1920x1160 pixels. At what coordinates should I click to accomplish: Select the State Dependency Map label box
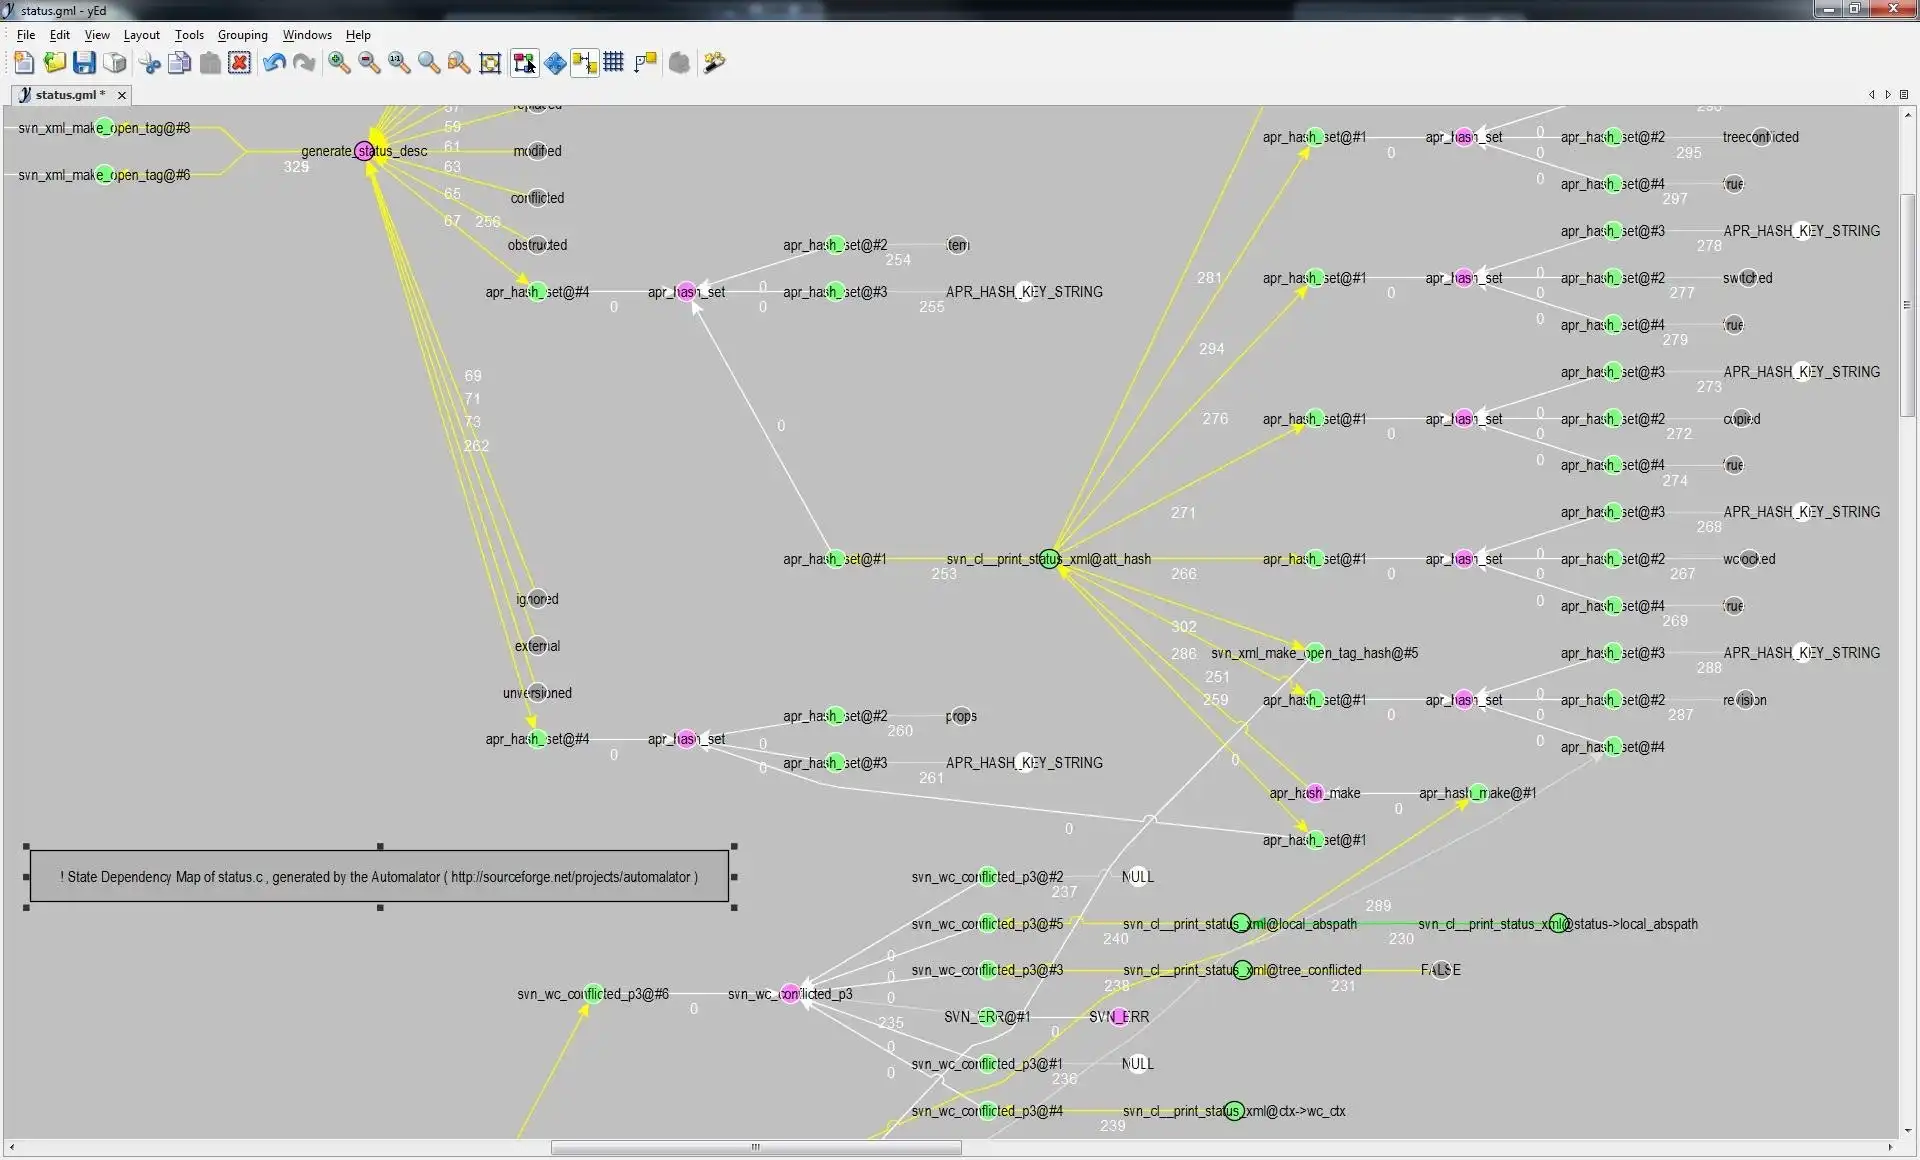click(379, 877)
